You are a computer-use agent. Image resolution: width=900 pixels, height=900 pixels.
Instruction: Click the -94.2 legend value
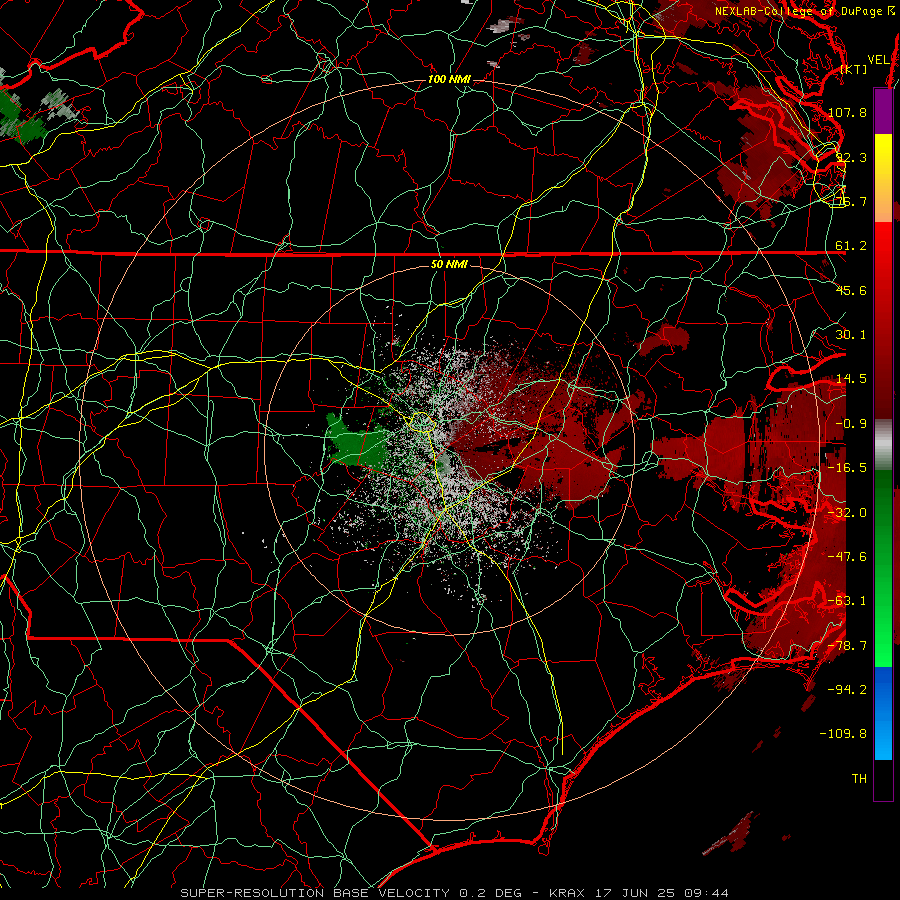(847, 690)
